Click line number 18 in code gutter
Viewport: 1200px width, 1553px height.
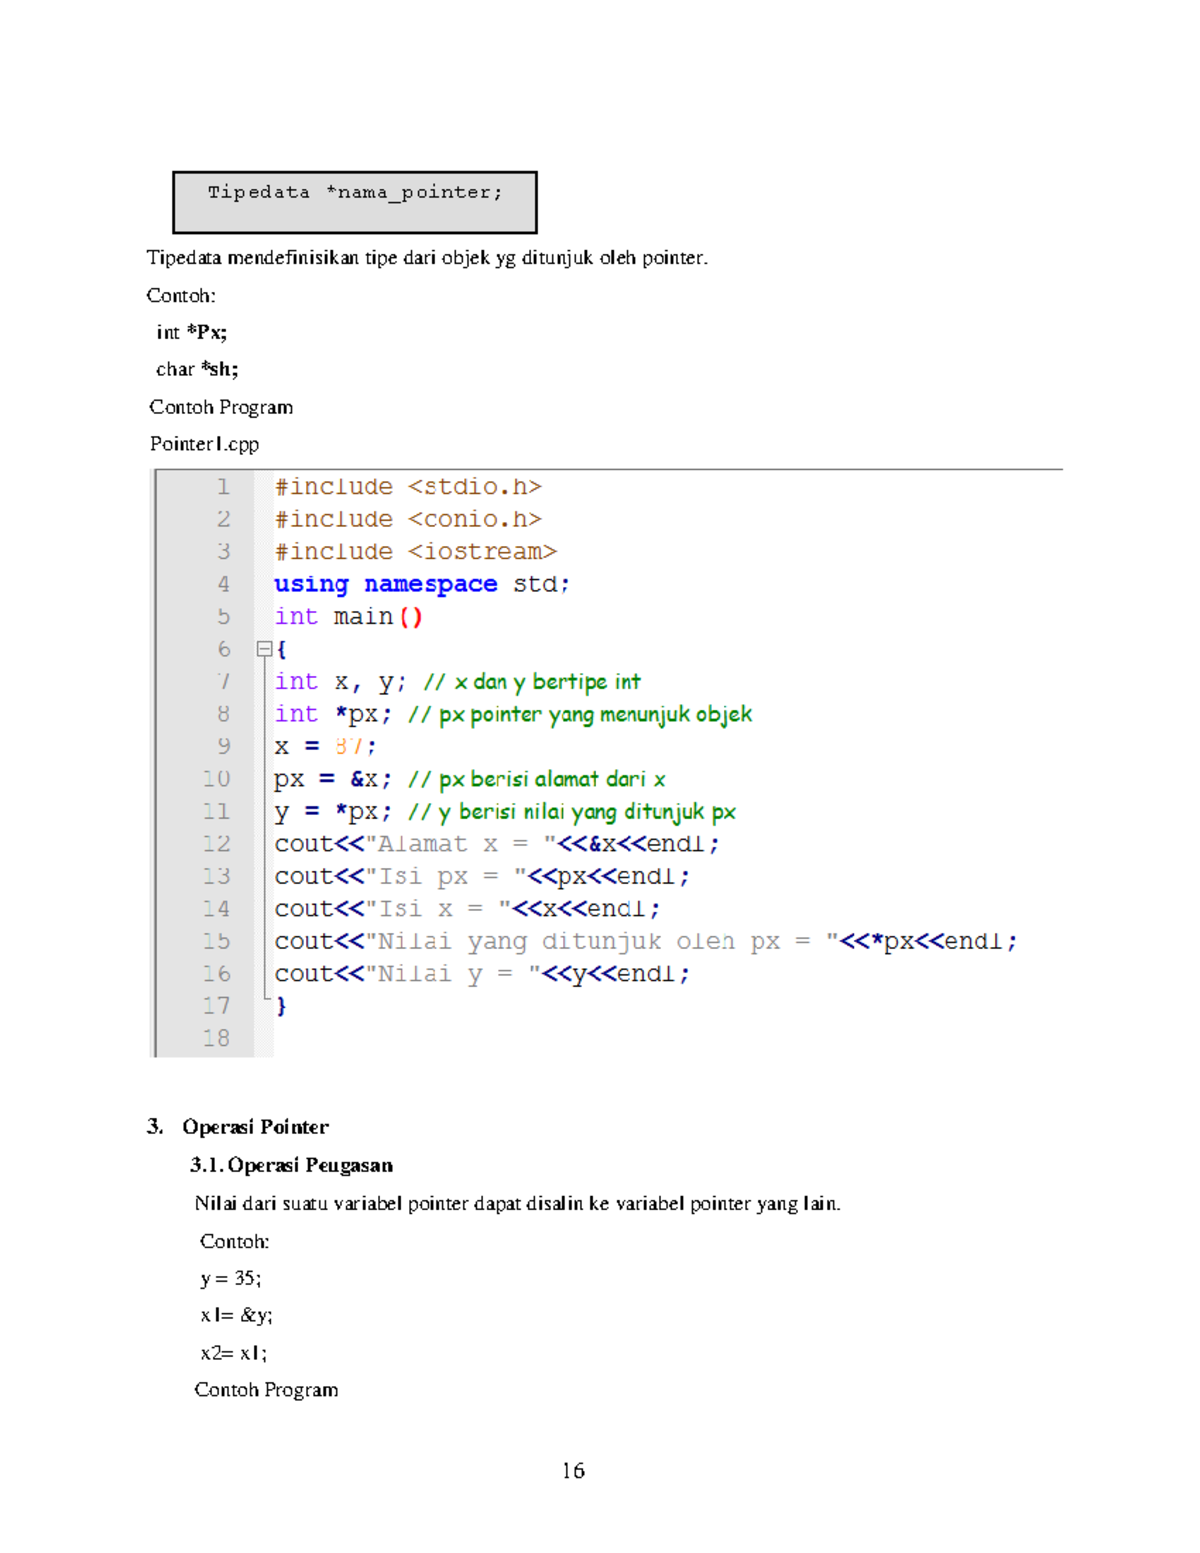[216, 1038]
